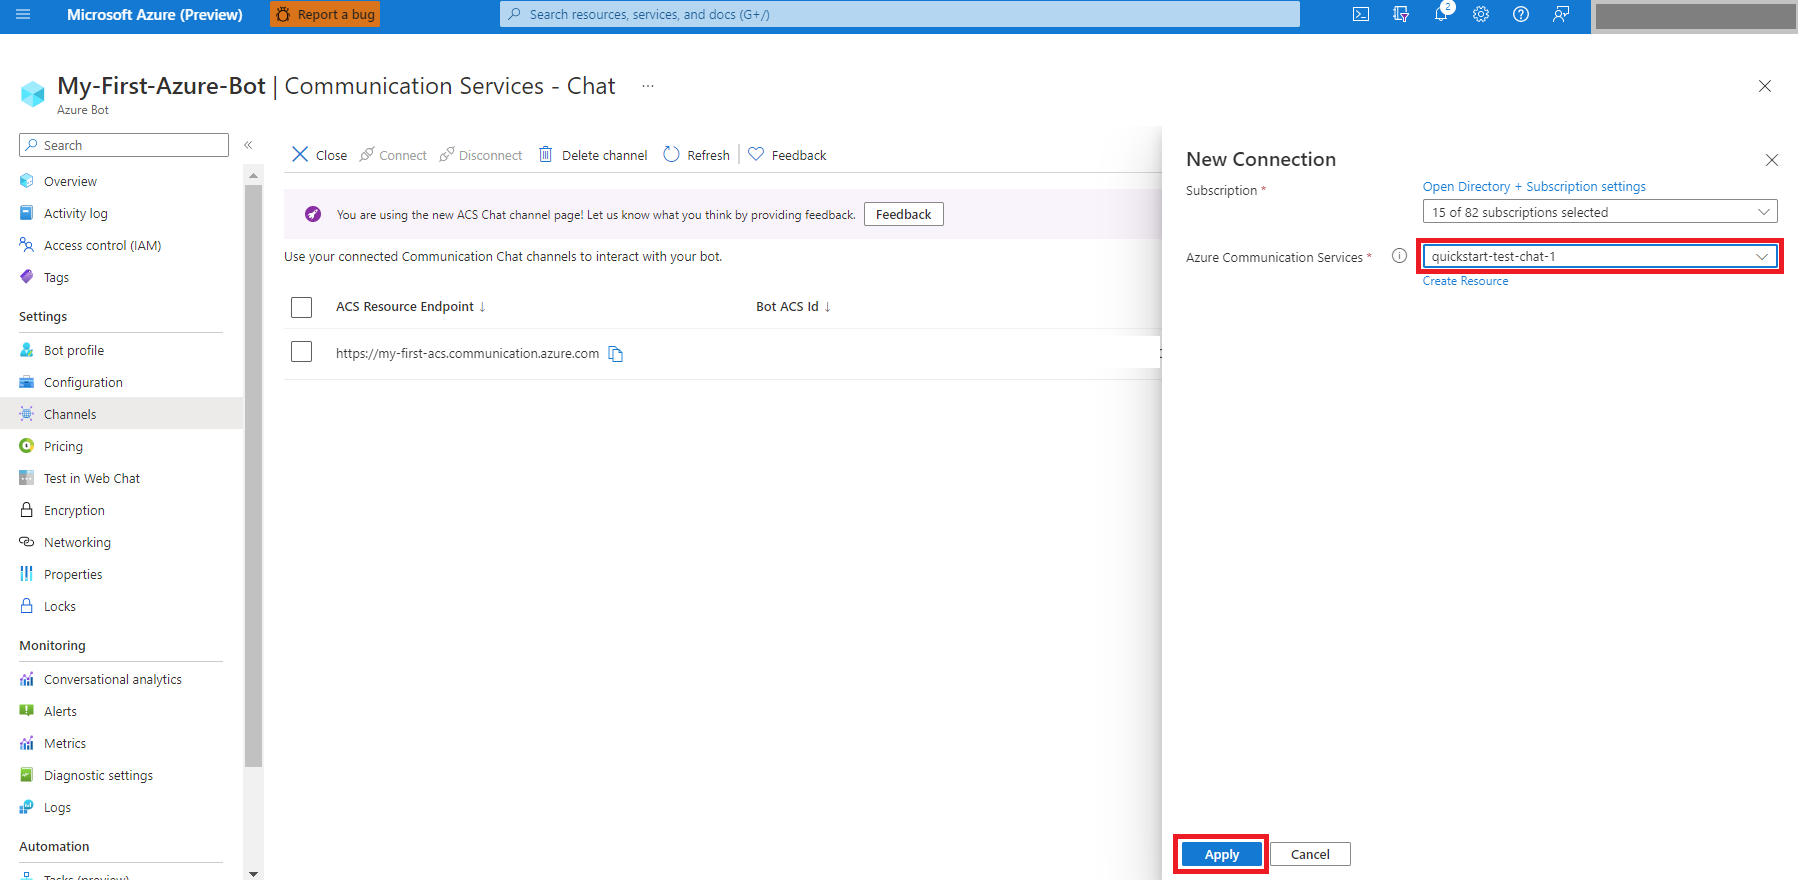Screen dimensions: 1798x880
Task: Copy the ACS resource endpoint URL
Action: click(616, 354)
